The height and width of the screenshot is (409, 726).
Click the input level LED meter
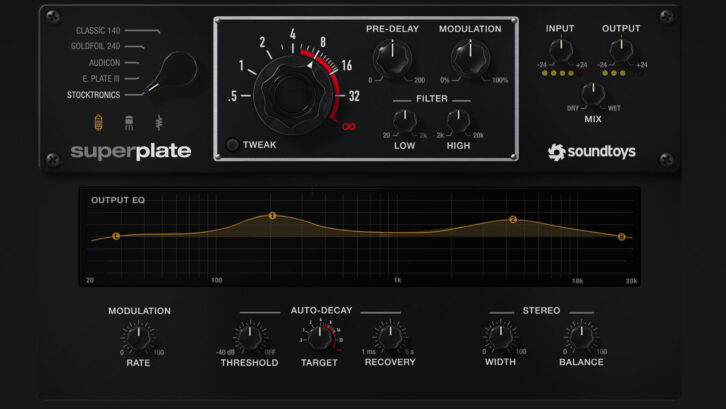[x=562, y=73]
